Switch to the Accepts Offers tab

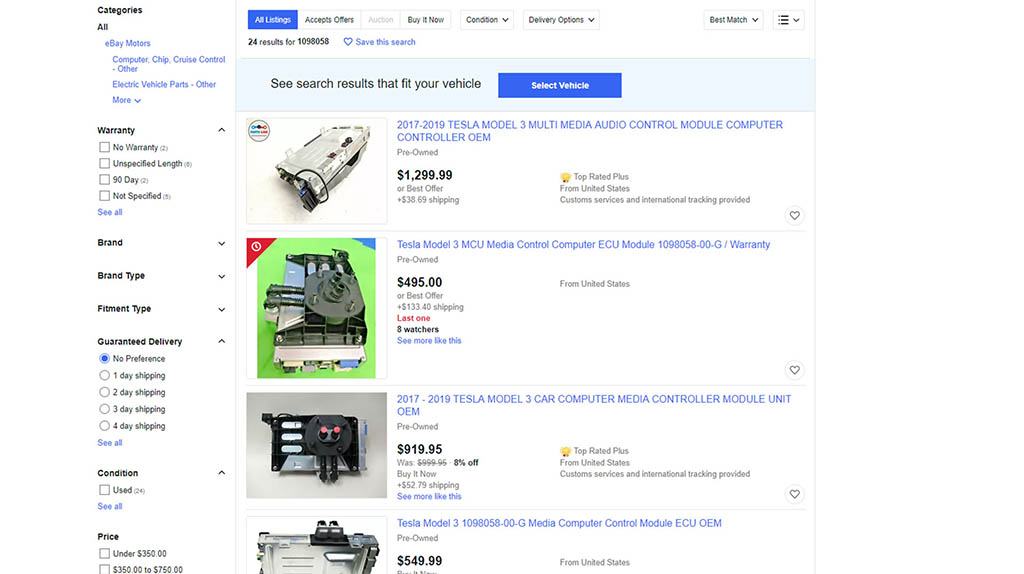click(329, 20)
